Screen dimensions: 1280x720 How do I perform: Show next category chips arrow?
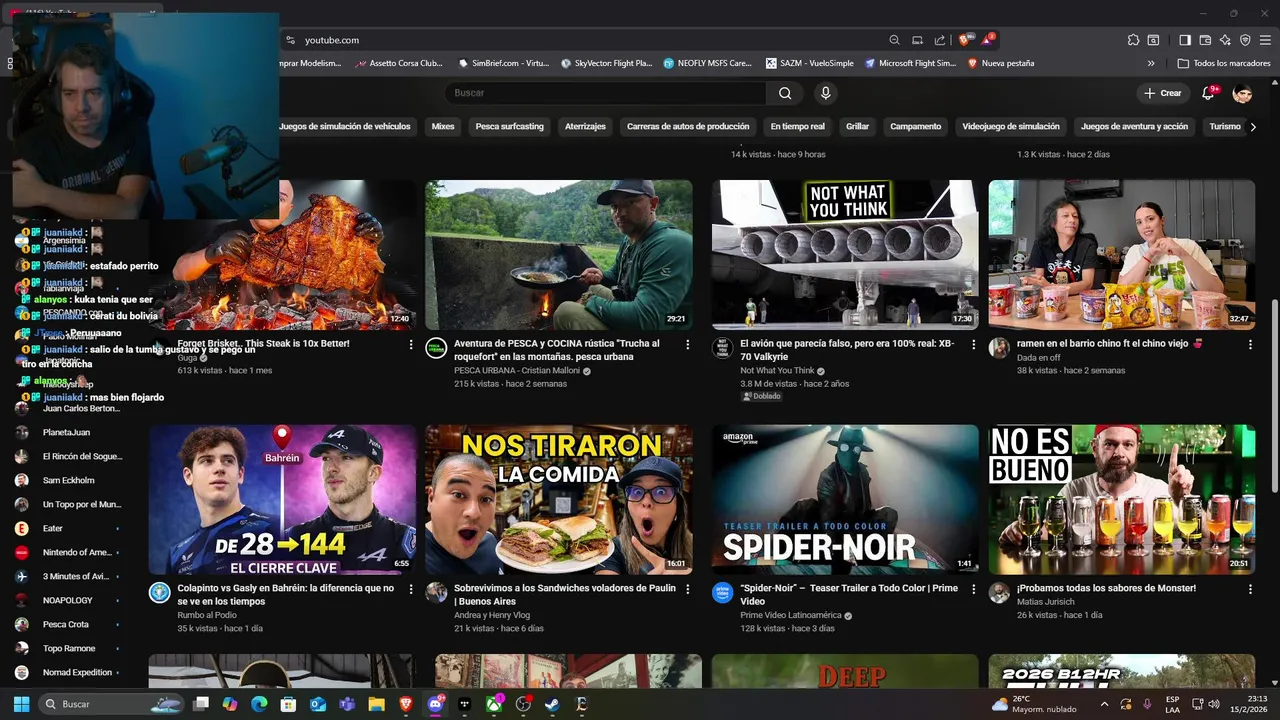click(1253, 127)
